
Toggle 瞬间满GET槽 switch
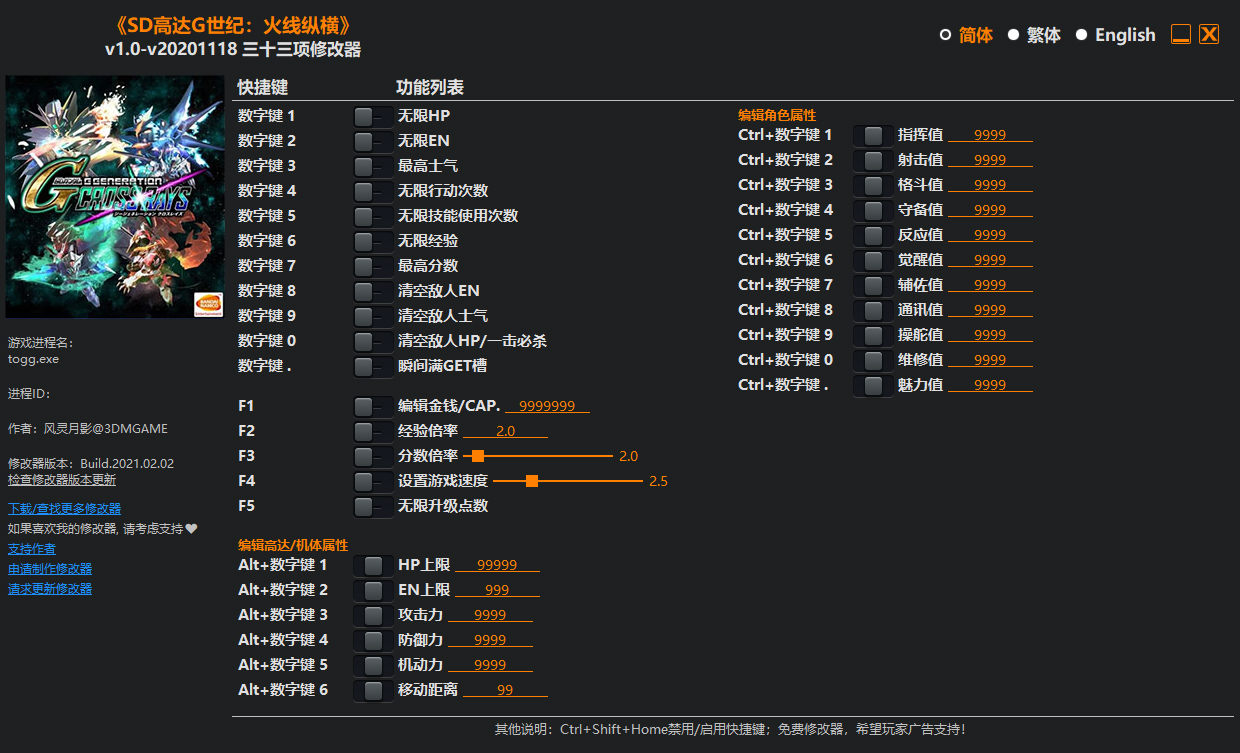pos(373,366)
